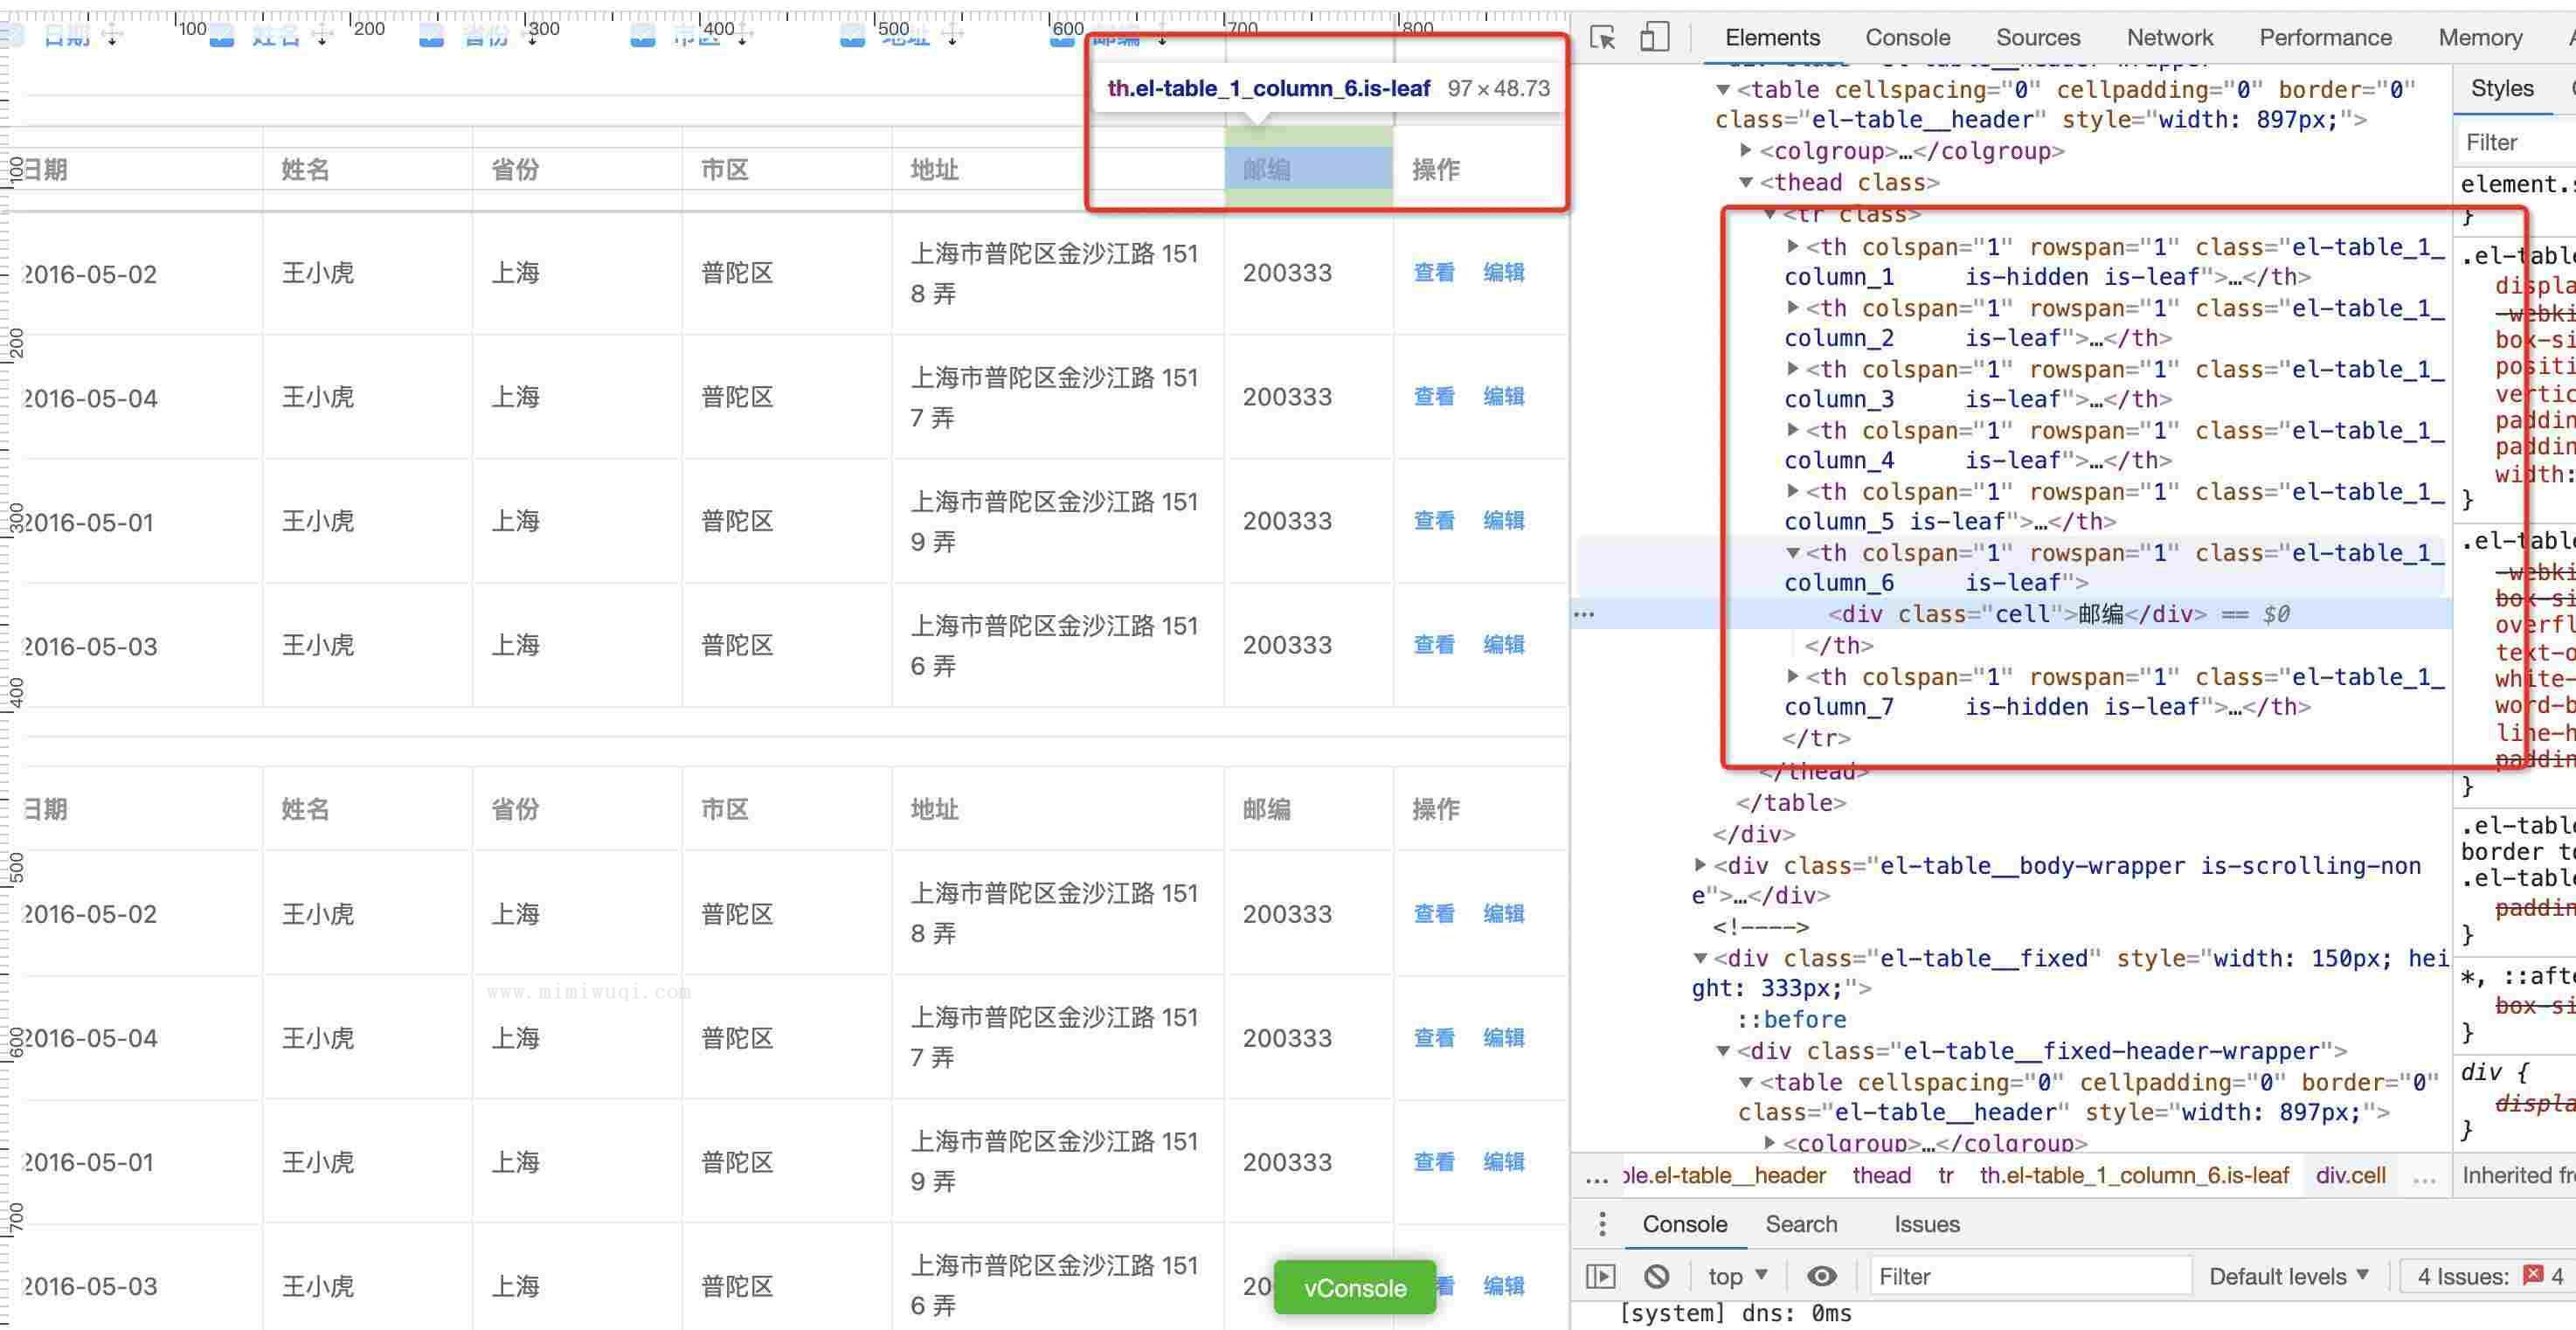Click the element.style rule in Styles
This screenshot has width=2576, height=1330.
point(2517,184)
